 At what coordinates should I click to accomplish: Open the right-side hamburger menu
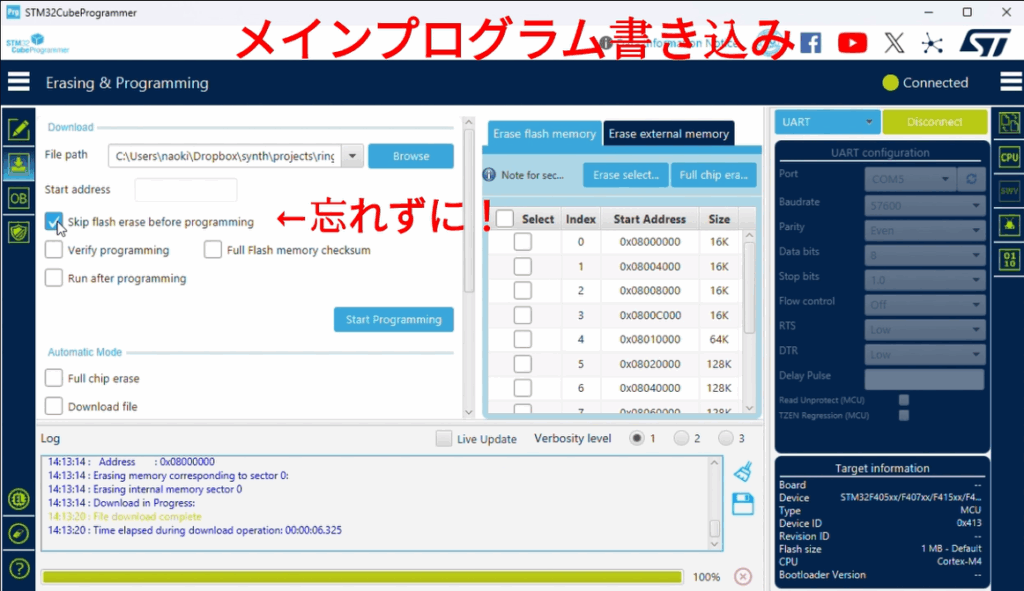coord(1010,82)
